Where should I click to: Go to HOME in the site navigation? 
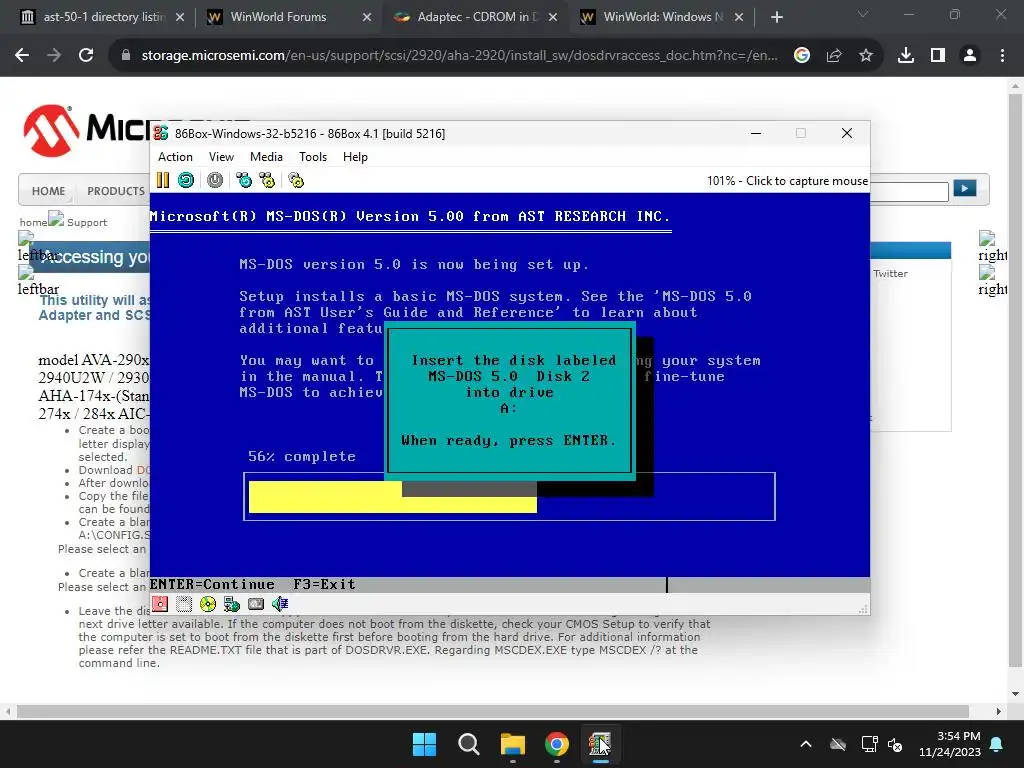tap(48, 191)
